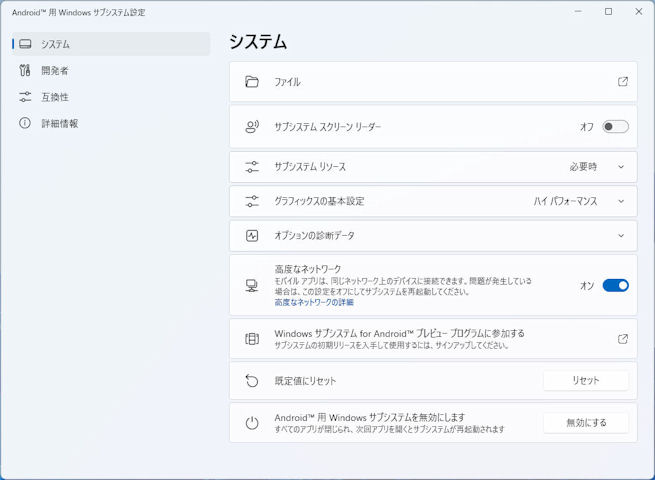Open サブシステム リソース dropdown showing 必要時

[x=583, y=167]
